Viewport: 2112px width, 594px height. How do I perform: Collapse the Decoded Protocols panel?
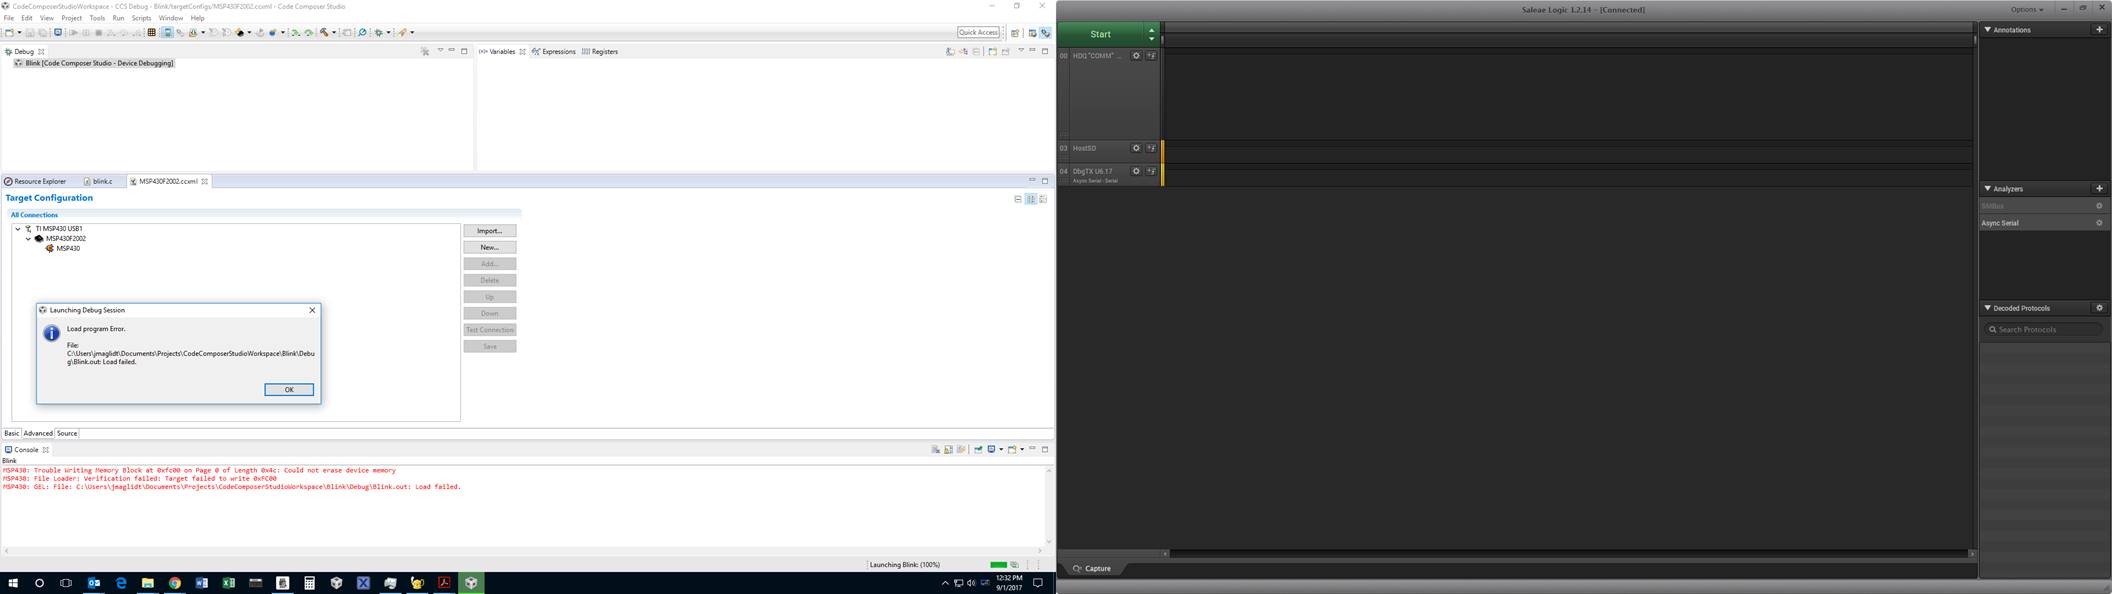point(1988,308)
